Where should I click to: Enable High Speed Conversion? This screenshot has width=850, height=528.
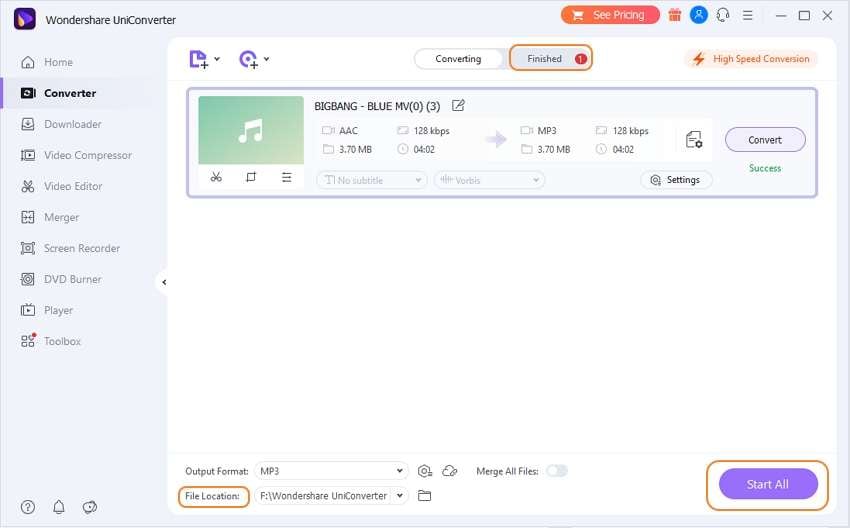coord(751,59)
